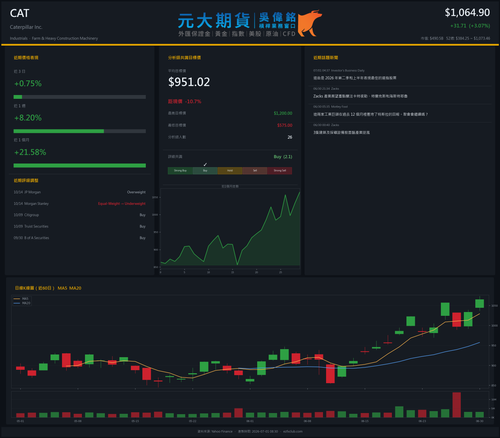Click the red Equal-Weight to Underweight change
Viewport: 500px width, 438px height.
pos(122,203)
